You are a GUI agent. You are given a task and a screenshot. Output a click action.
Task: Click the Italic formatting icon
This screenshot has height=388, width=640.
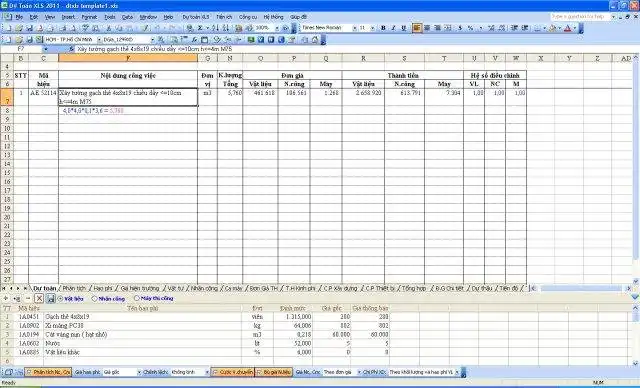(393, 28)
